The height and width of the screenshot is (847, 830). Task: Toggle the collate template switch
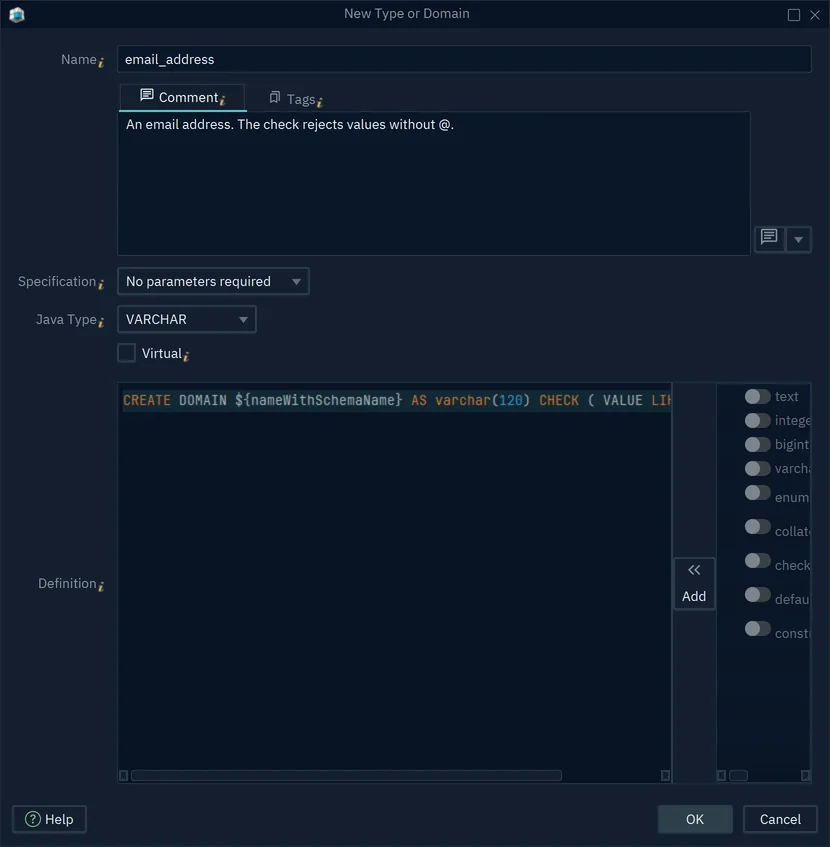pos(757,527)
